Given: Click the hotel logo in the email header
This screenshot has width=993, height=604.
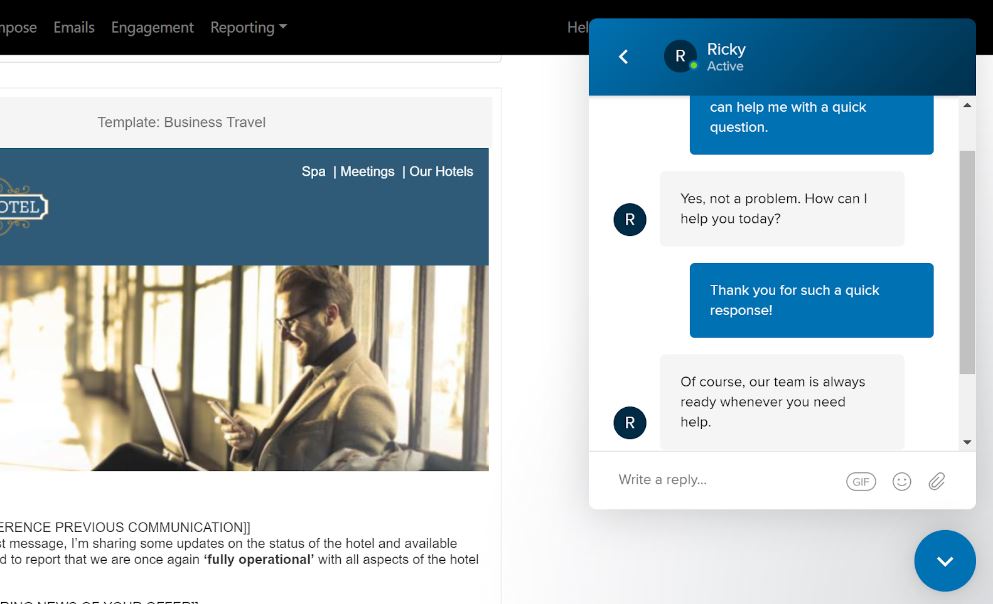Looking at the screenshot, I should coord(23,206).
